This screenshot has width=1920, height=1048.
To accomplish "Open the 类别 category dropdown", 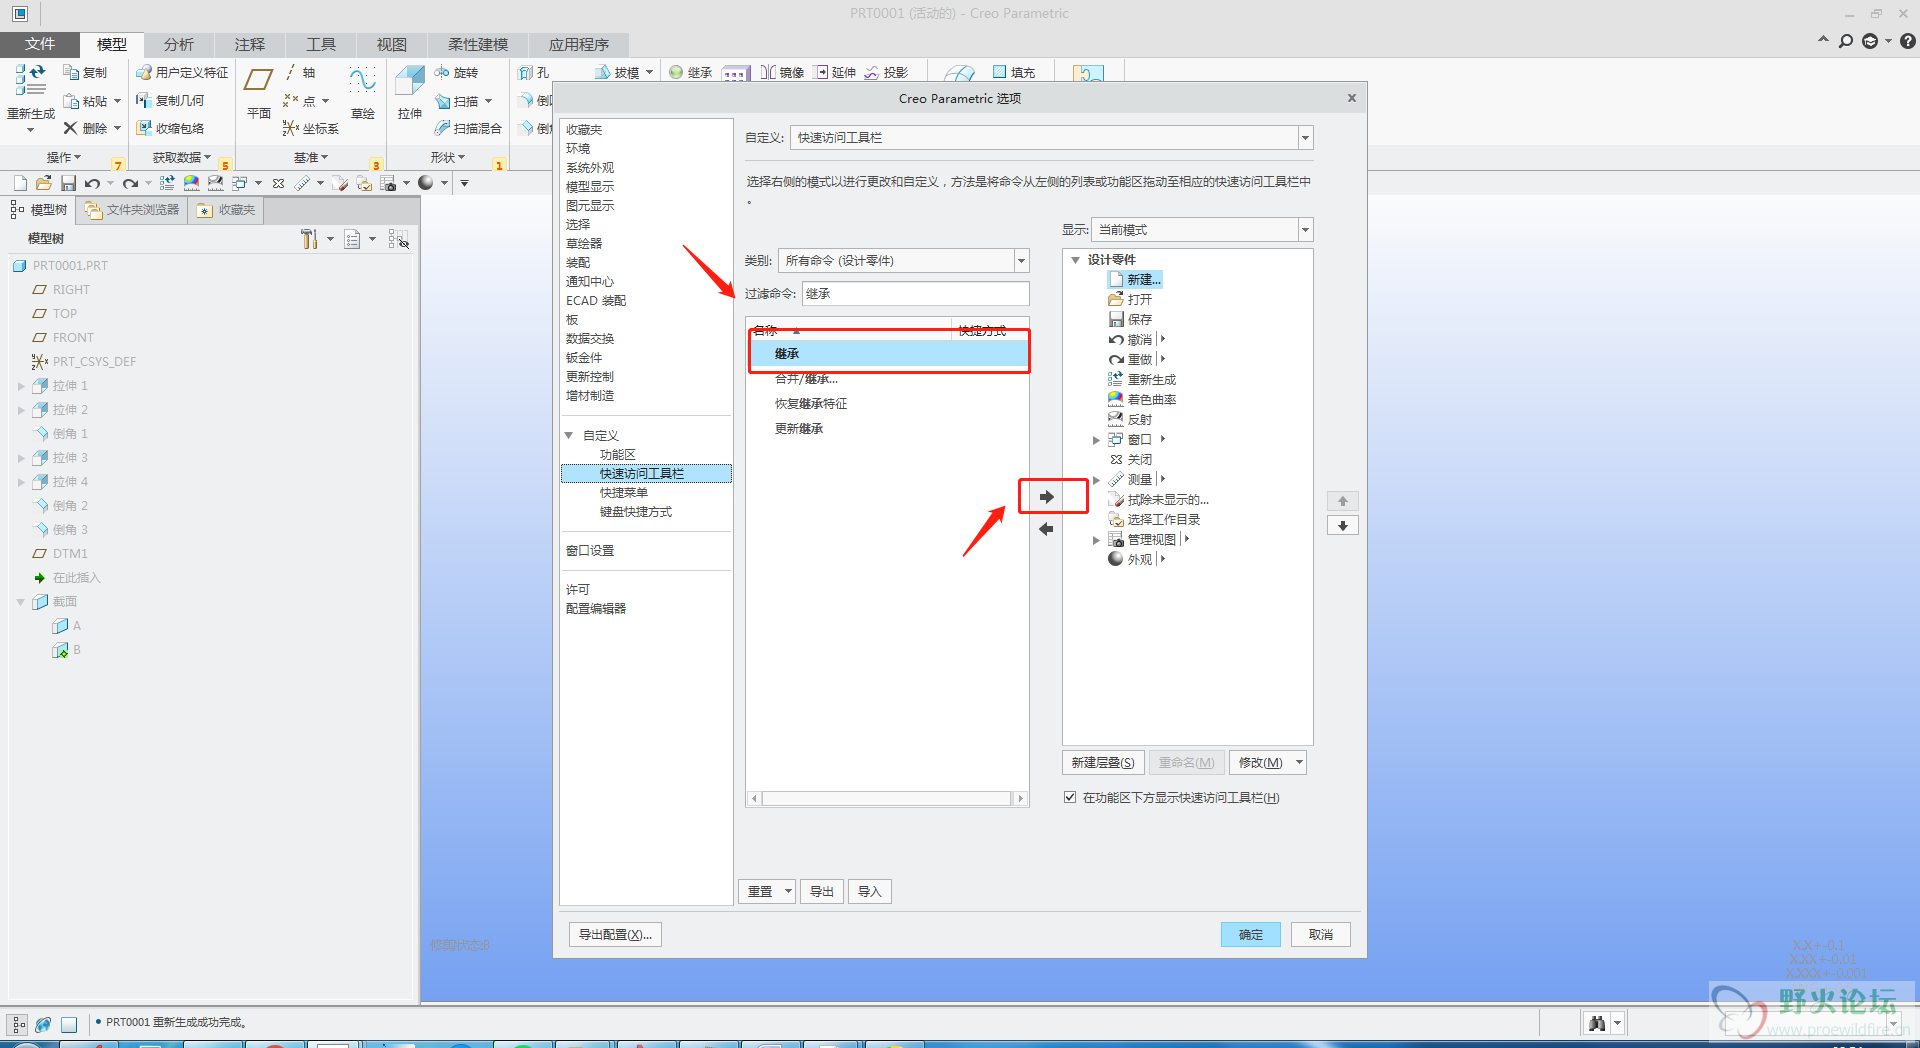I will [x=1021, y=261].
